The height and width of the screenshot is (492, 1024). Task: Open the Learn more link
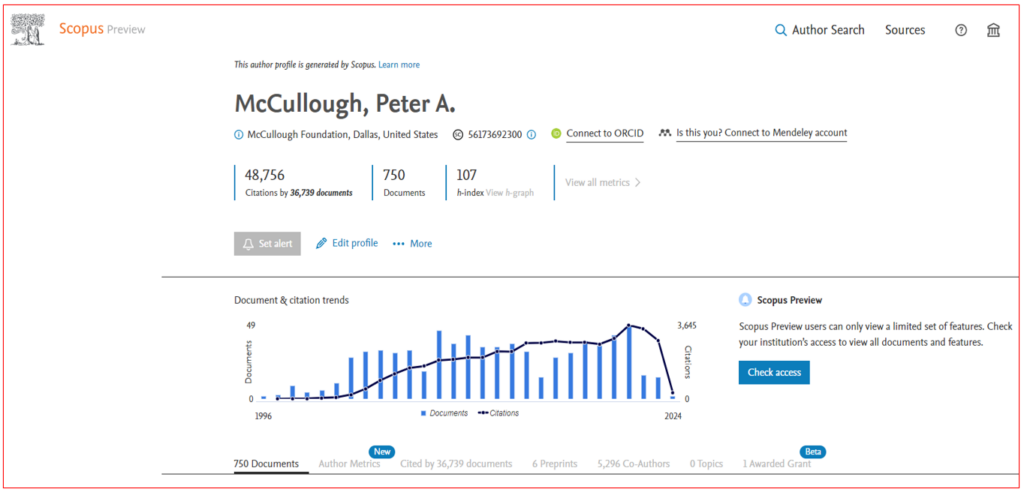point(399,65)
